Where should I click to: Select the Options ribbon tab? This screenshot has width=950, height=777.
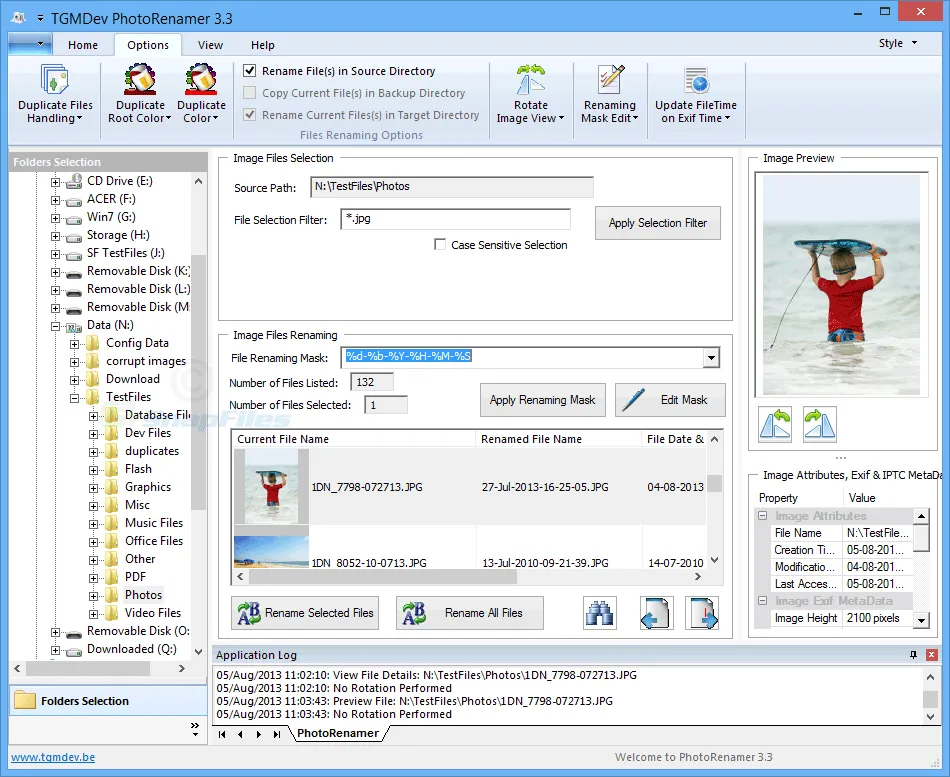(x=148, y=45)
